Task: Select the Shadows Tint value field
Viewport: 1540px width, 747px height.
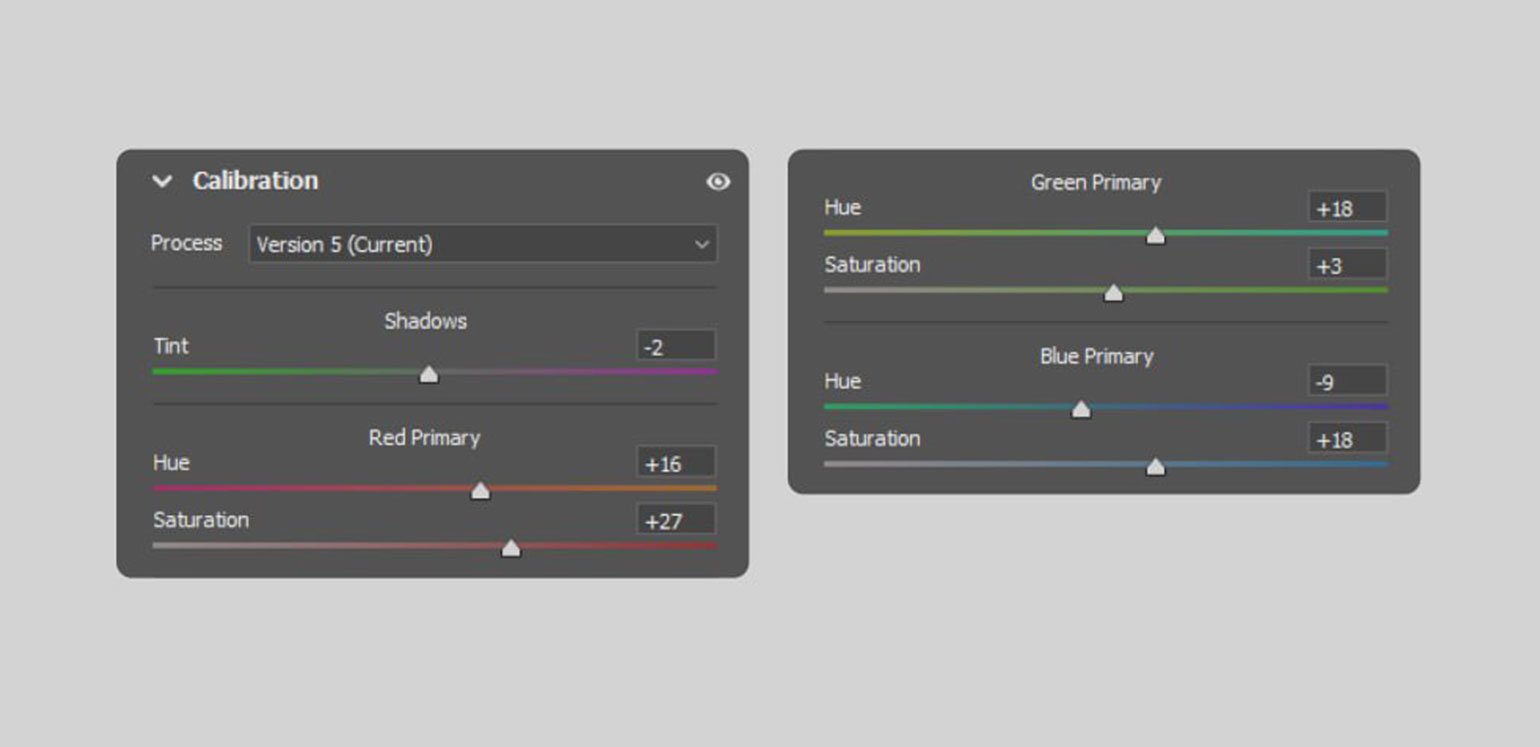Action: pos(675,347)
